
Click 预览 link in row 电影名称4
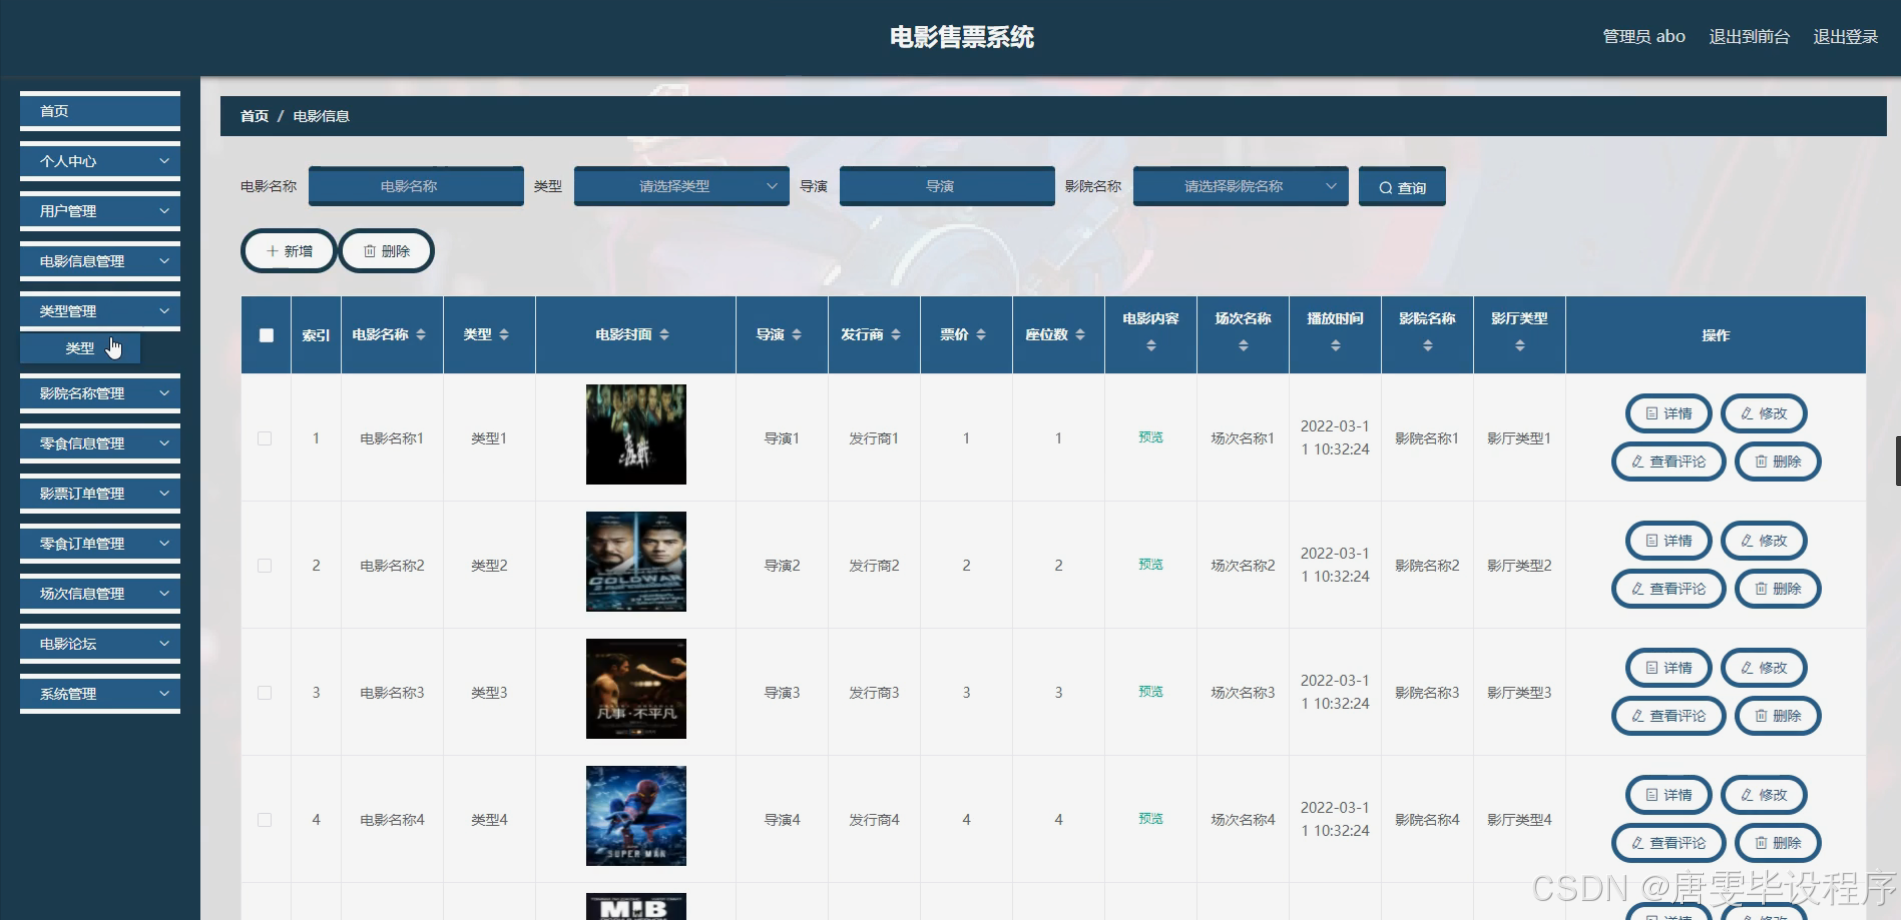click(1151, 818)
